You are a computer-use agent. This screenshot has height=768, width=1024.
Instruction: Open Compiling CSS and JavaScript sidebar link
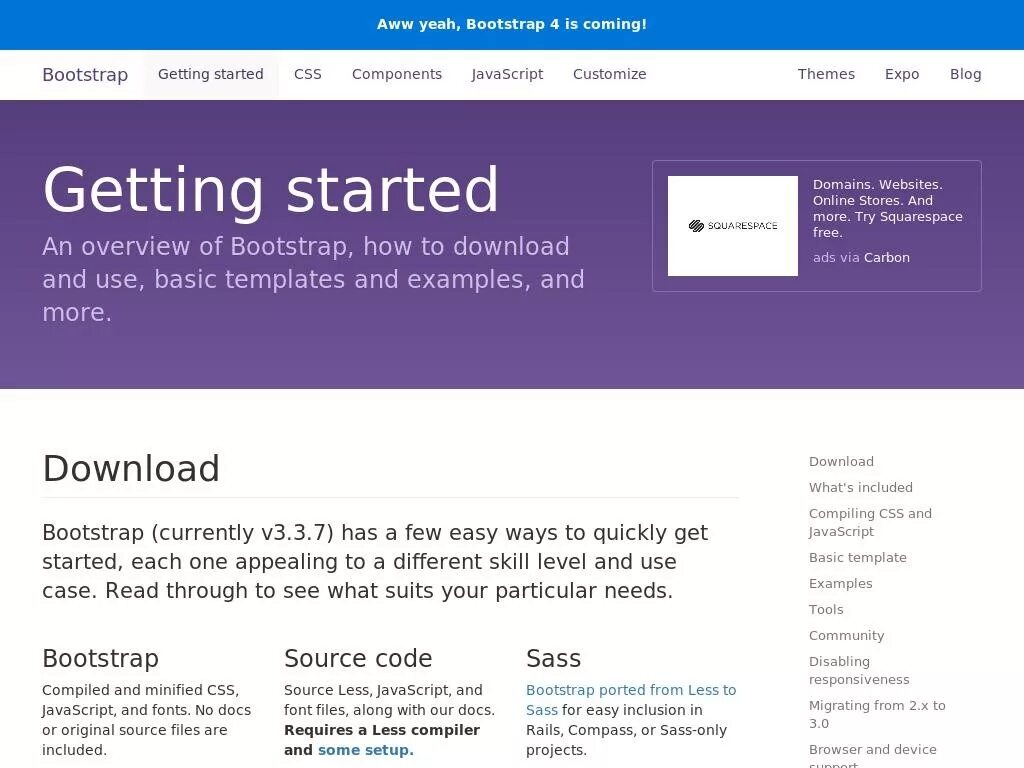(871, 522)
